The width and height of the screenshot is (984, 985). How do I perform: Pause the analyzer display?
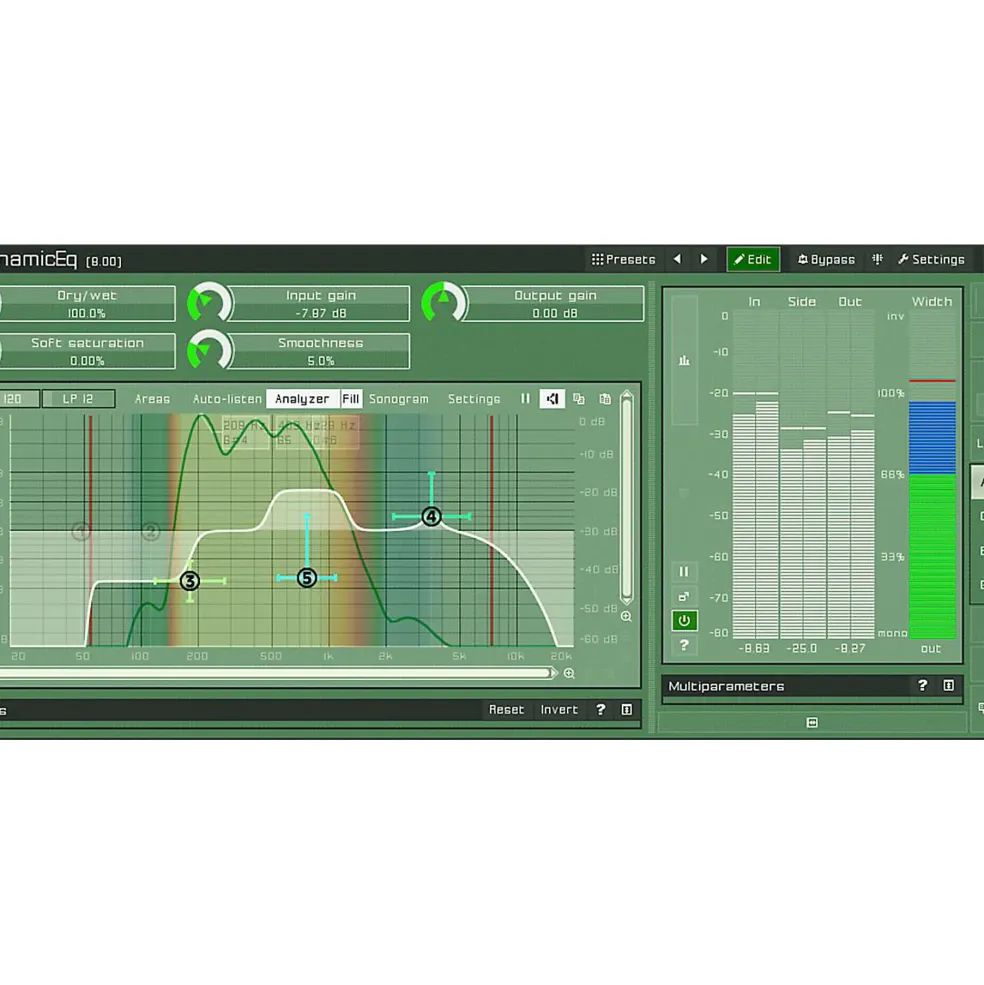click(x=525, y=398)
